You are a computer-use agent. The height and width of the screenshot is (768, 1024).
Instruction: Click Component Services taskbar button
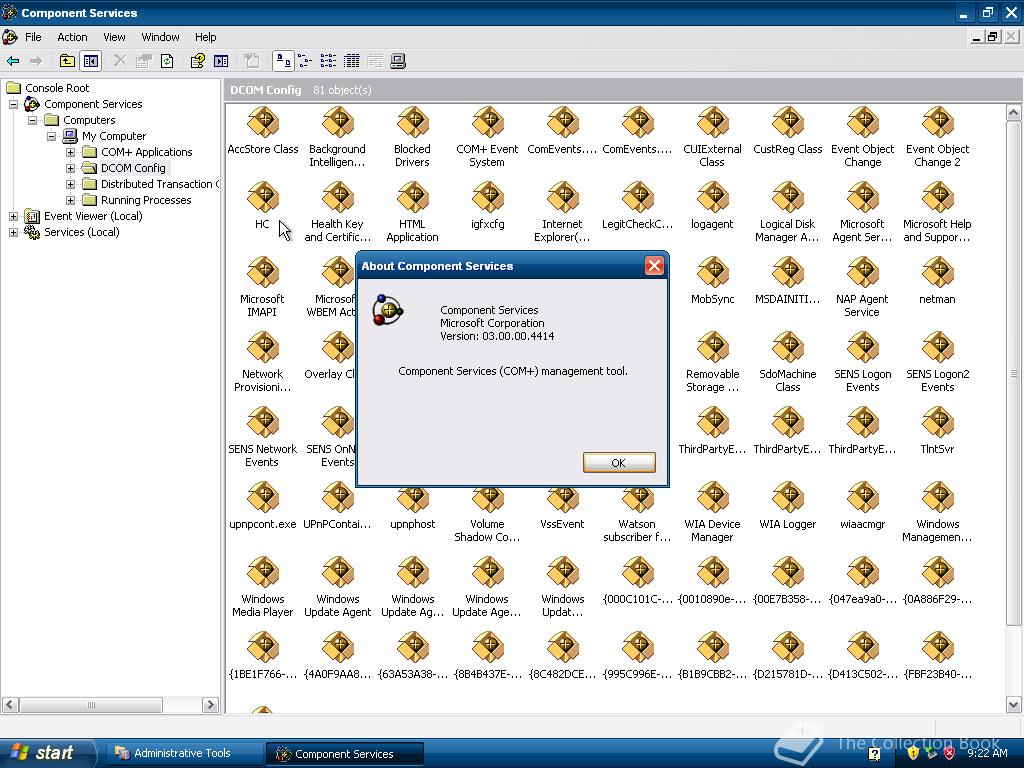coord(344,754)
